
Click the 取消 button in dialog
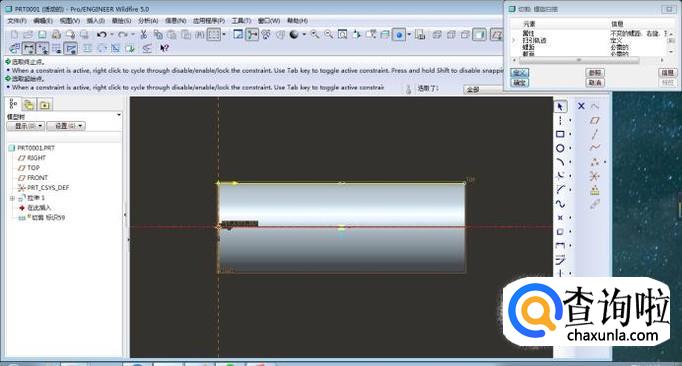tap(595, 82)
